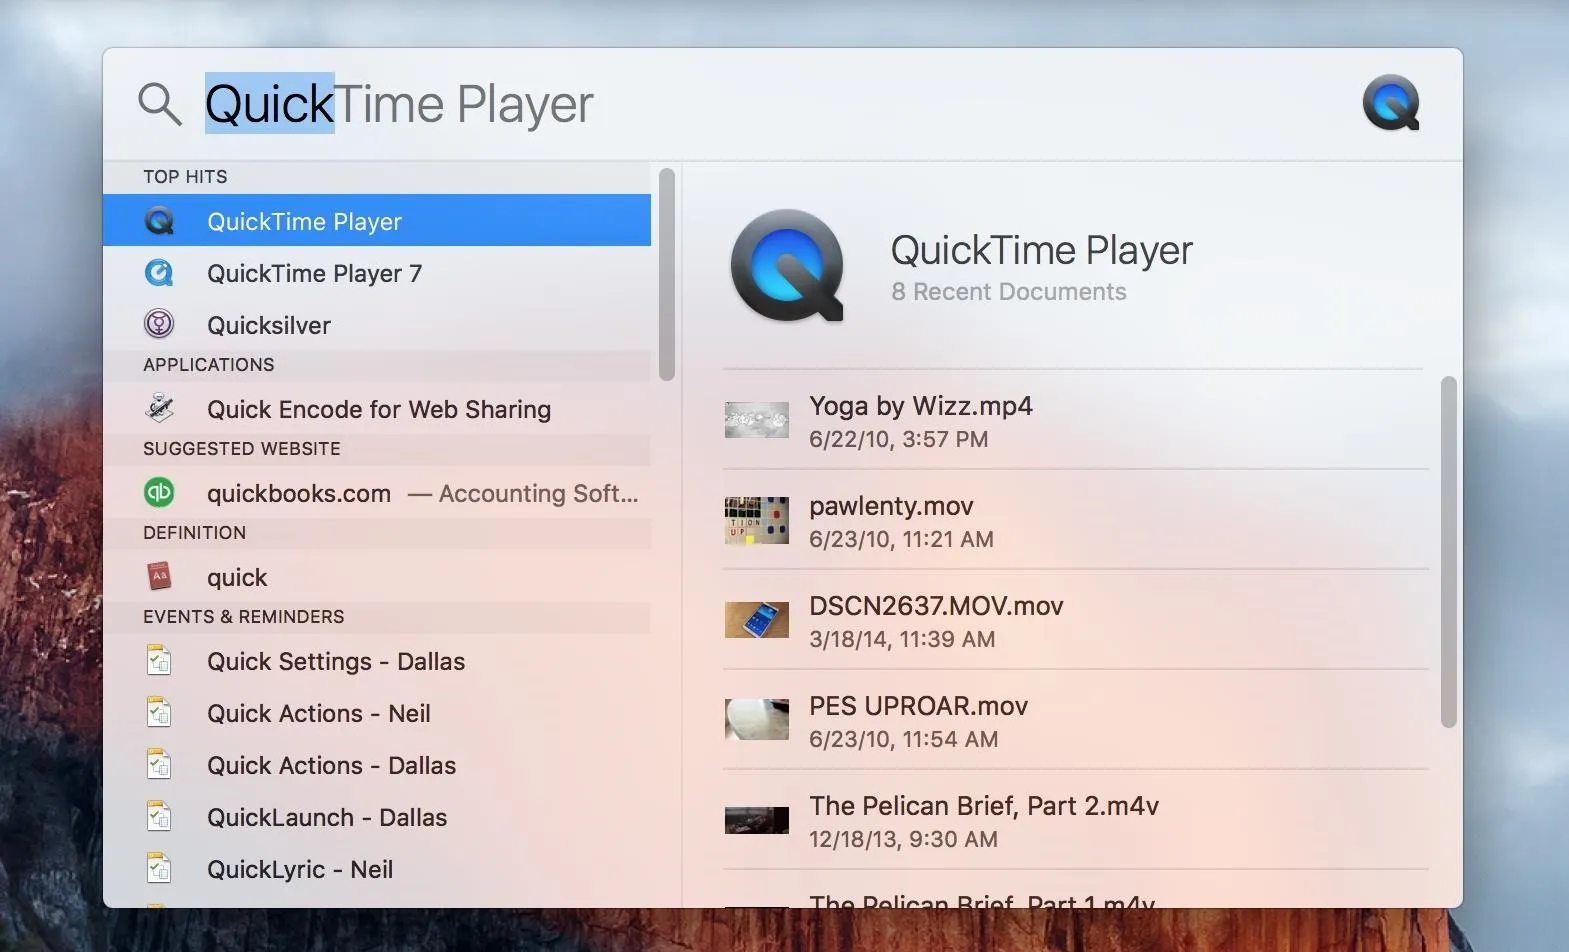
Task: Click the QuickTime icon in search bar
Action: pyautogui.click(x=1391, y=103)
